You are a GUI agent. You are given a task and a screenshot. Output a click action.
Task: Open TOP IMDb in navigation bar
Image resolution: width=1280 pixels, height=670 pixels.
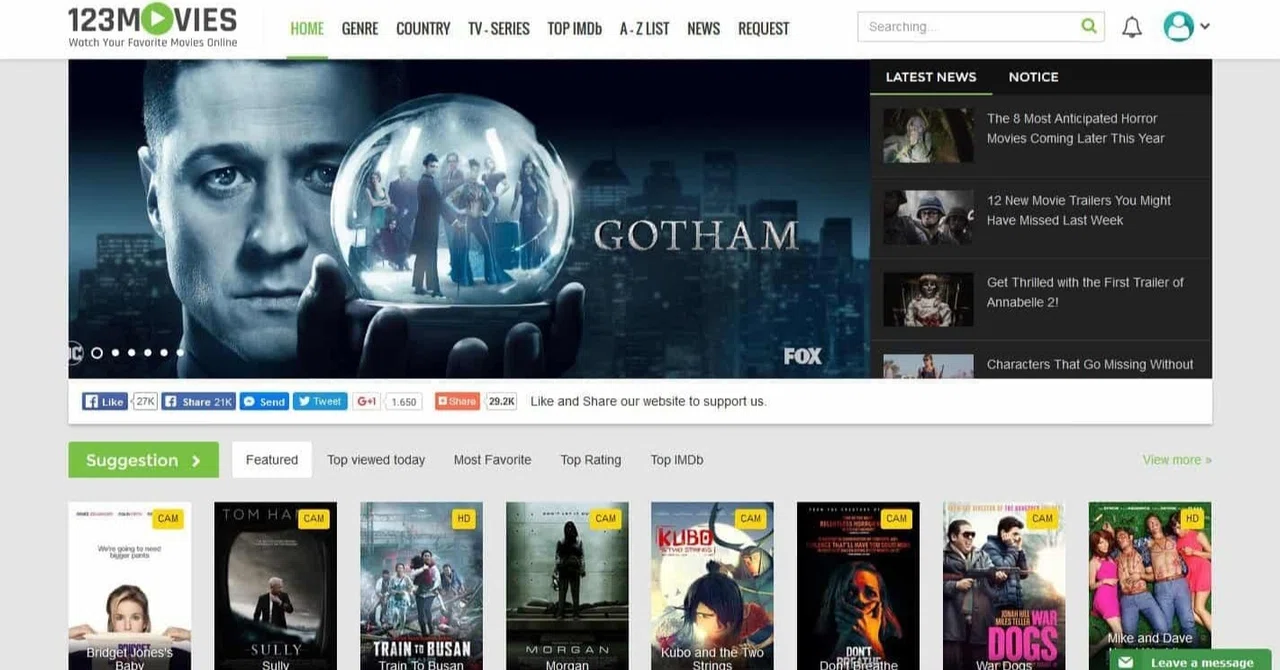(x=574, y=28)
